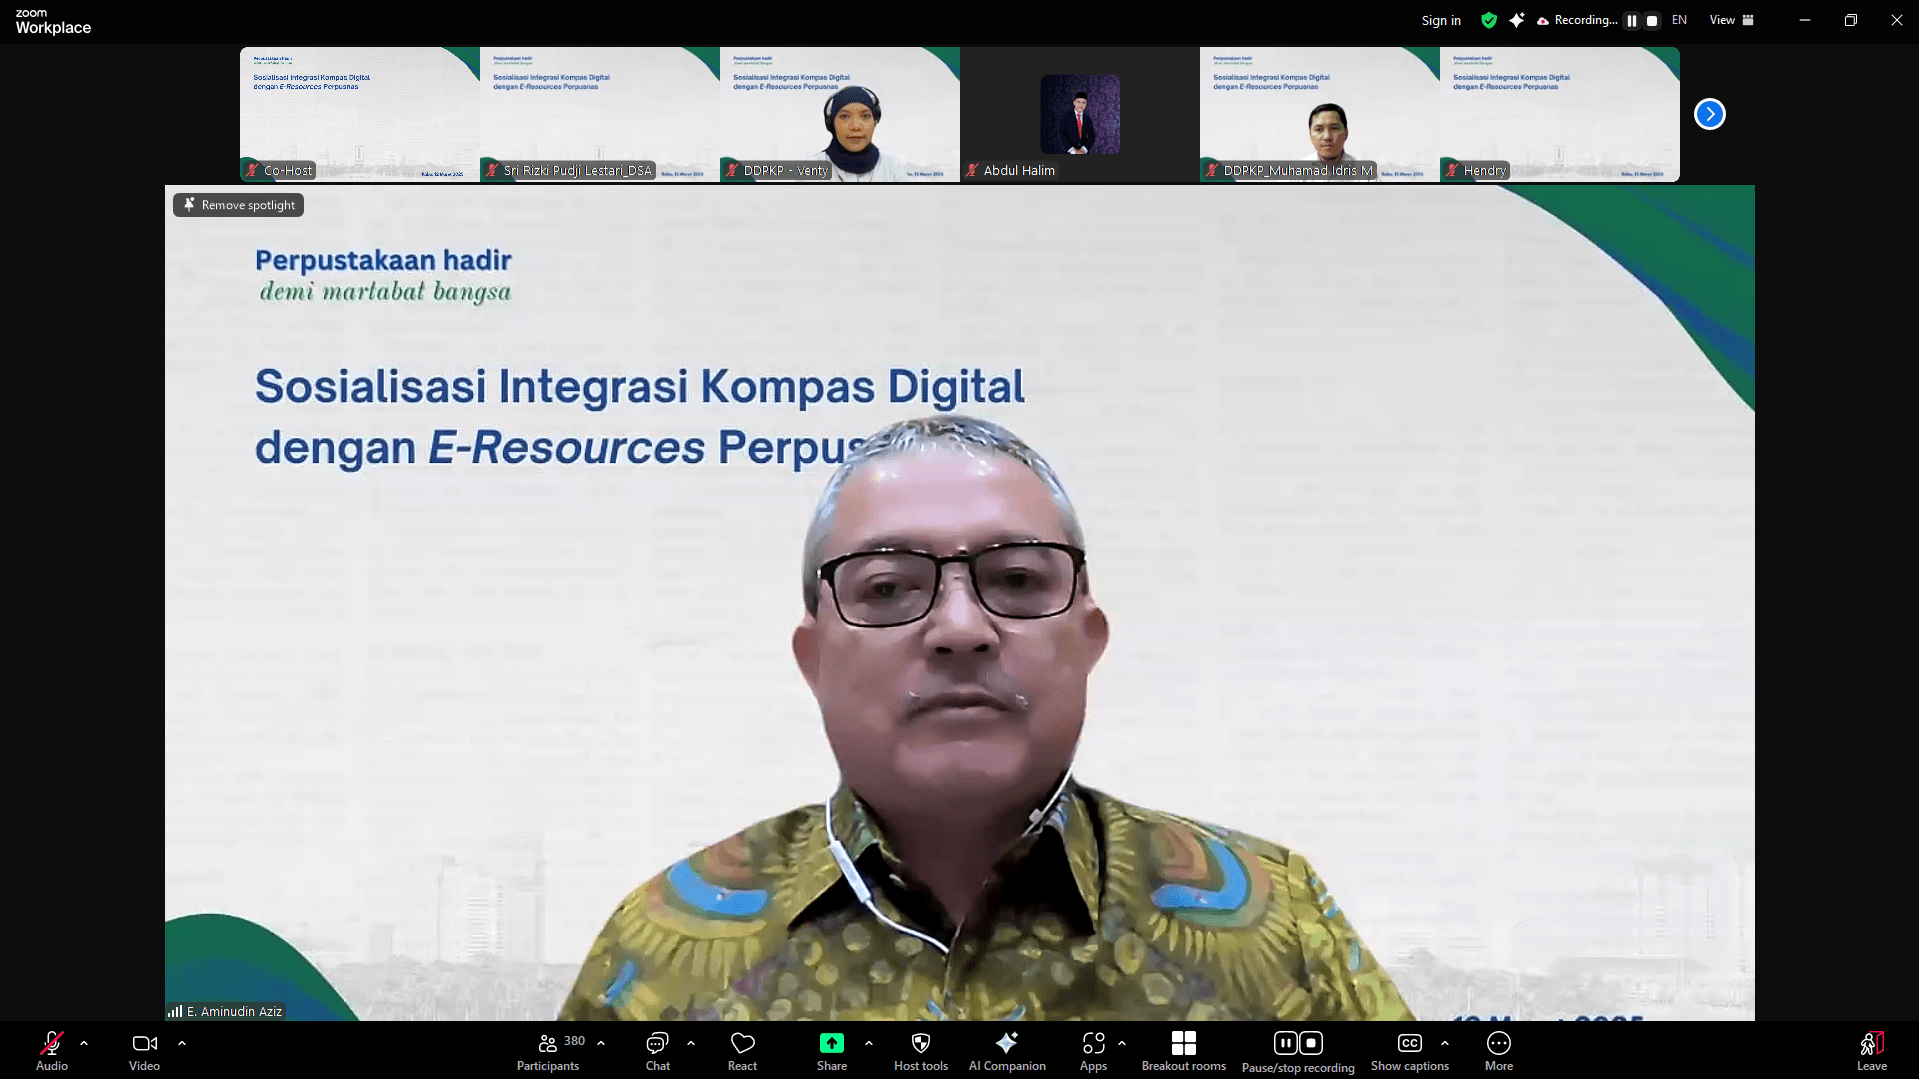This screenshot has height=1079, width=1919.
Task: Select Abdul Halim's thumbnail
Action: [1079, 114]
